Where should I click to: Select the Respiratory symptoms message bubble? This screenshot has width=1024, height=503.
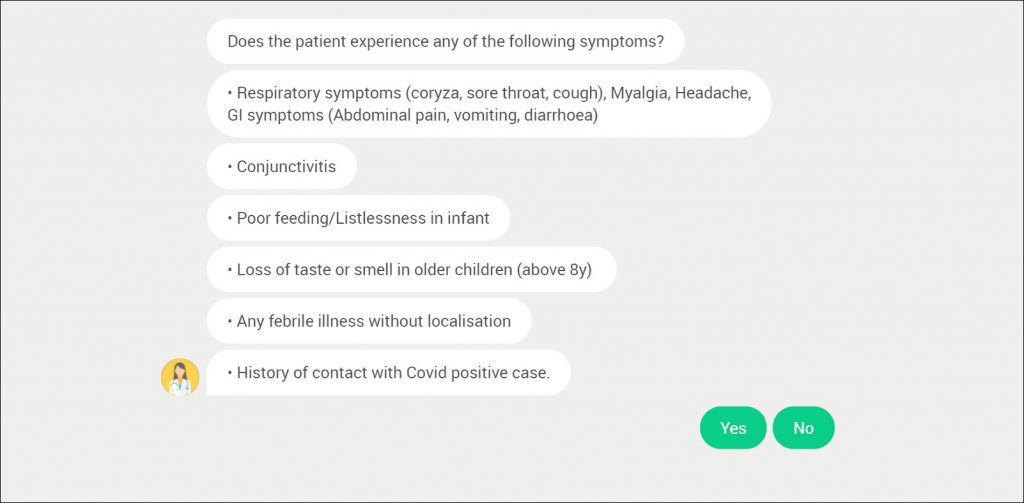click(x=488, y=104)
